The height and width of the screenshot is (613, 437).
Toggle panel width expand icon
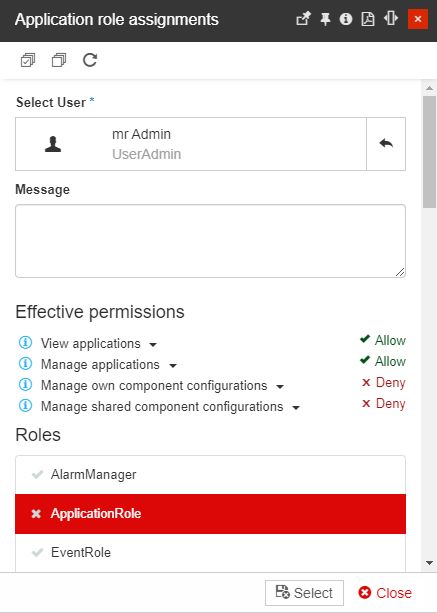tap(390, 18)
